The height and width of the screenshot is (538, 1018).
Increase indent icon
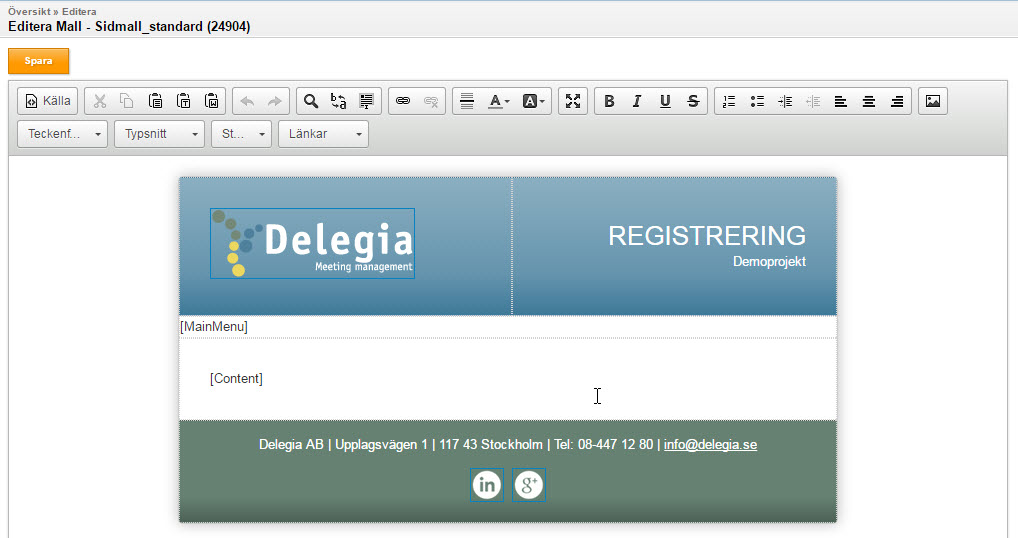(785, 101)
